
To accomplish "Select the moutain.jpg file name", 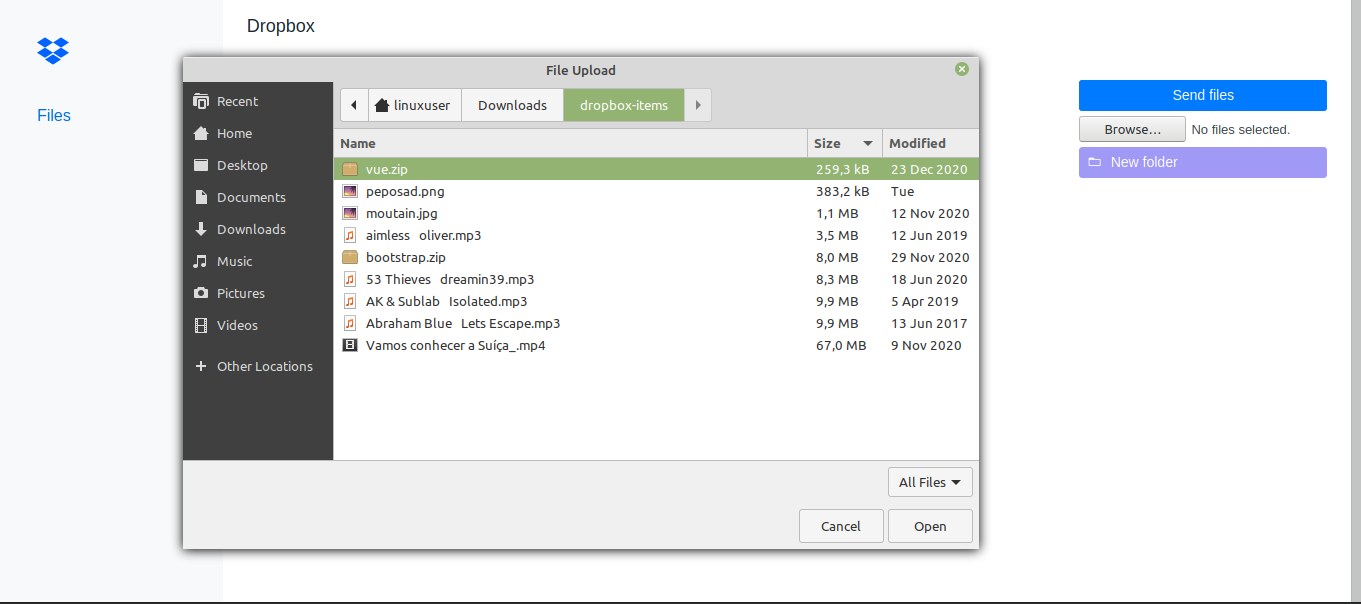I will (x=402, y=213).
